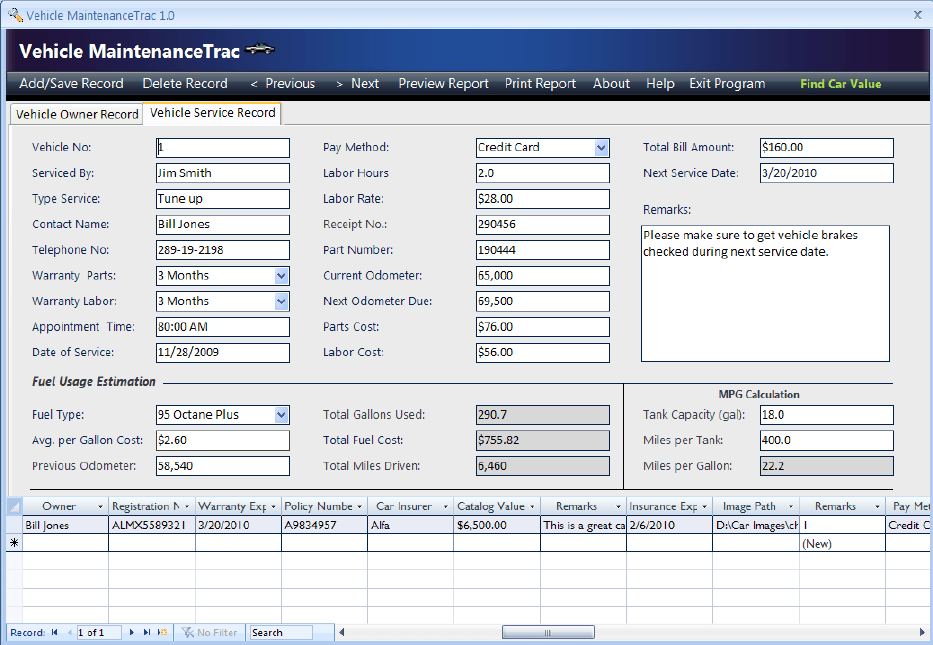Create a new blank record via navigator icon
Image resolution: width=933 pixels, height=645 pixels.
pos(162,632)
